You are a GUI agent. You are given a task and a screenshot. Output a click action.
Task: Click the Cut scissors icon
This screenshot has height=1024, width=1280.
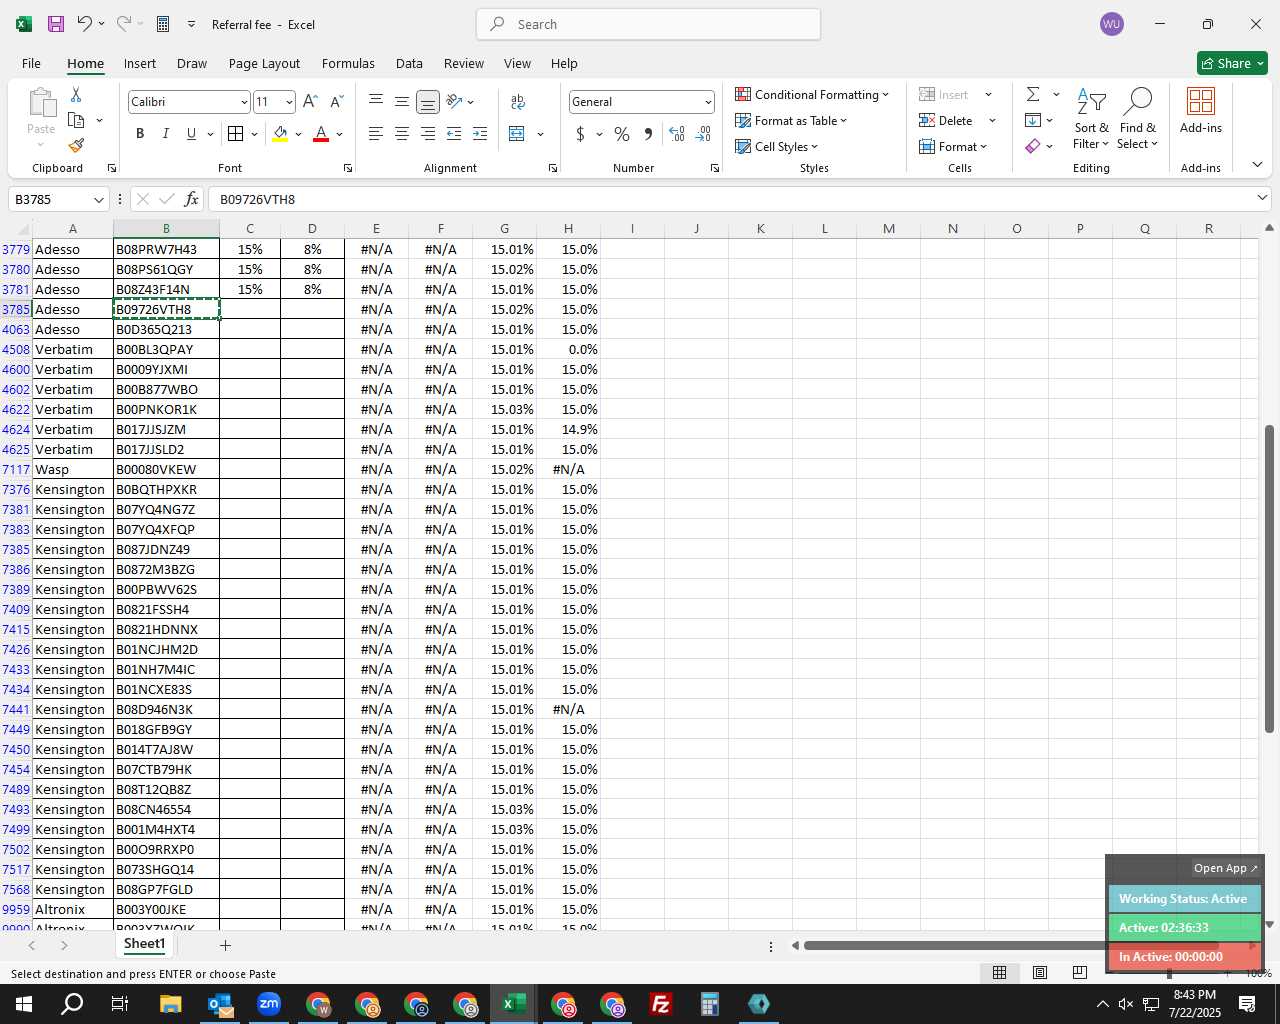pyautogui.click(x=76, y=94)
